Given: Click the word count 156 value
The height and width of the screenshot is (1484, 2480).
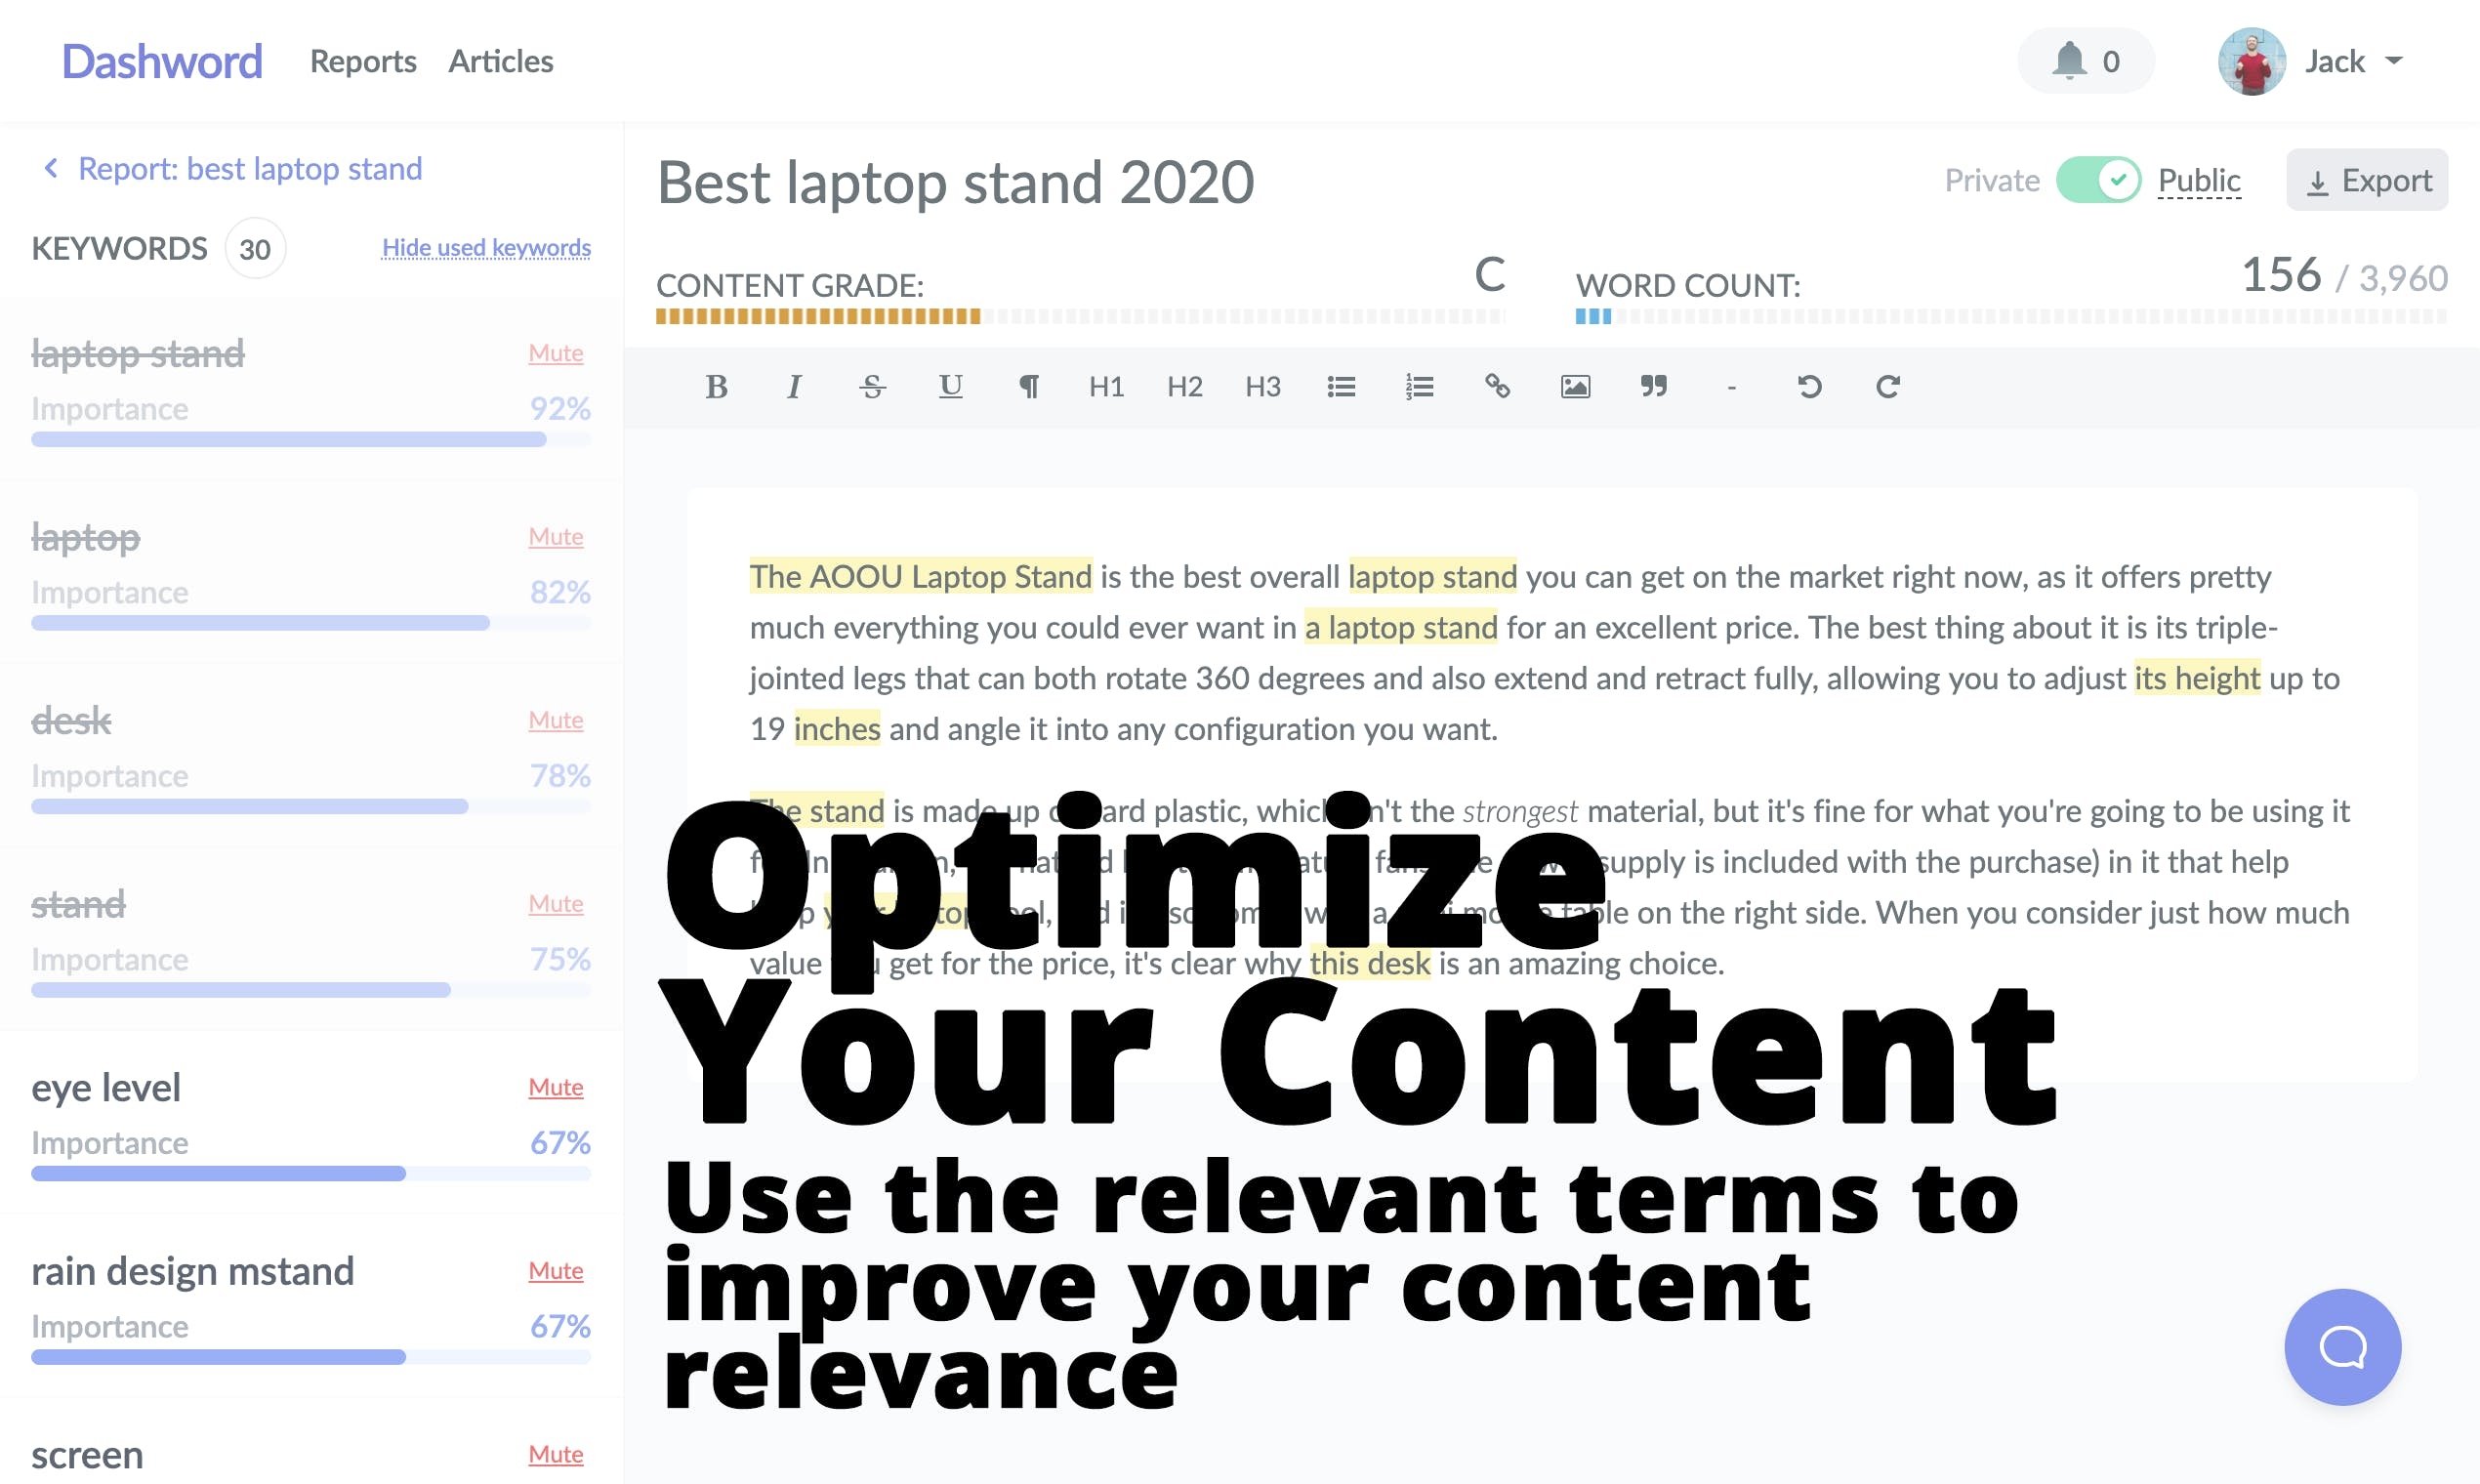Looking at the screenshot, I should tap(2280, 275).
